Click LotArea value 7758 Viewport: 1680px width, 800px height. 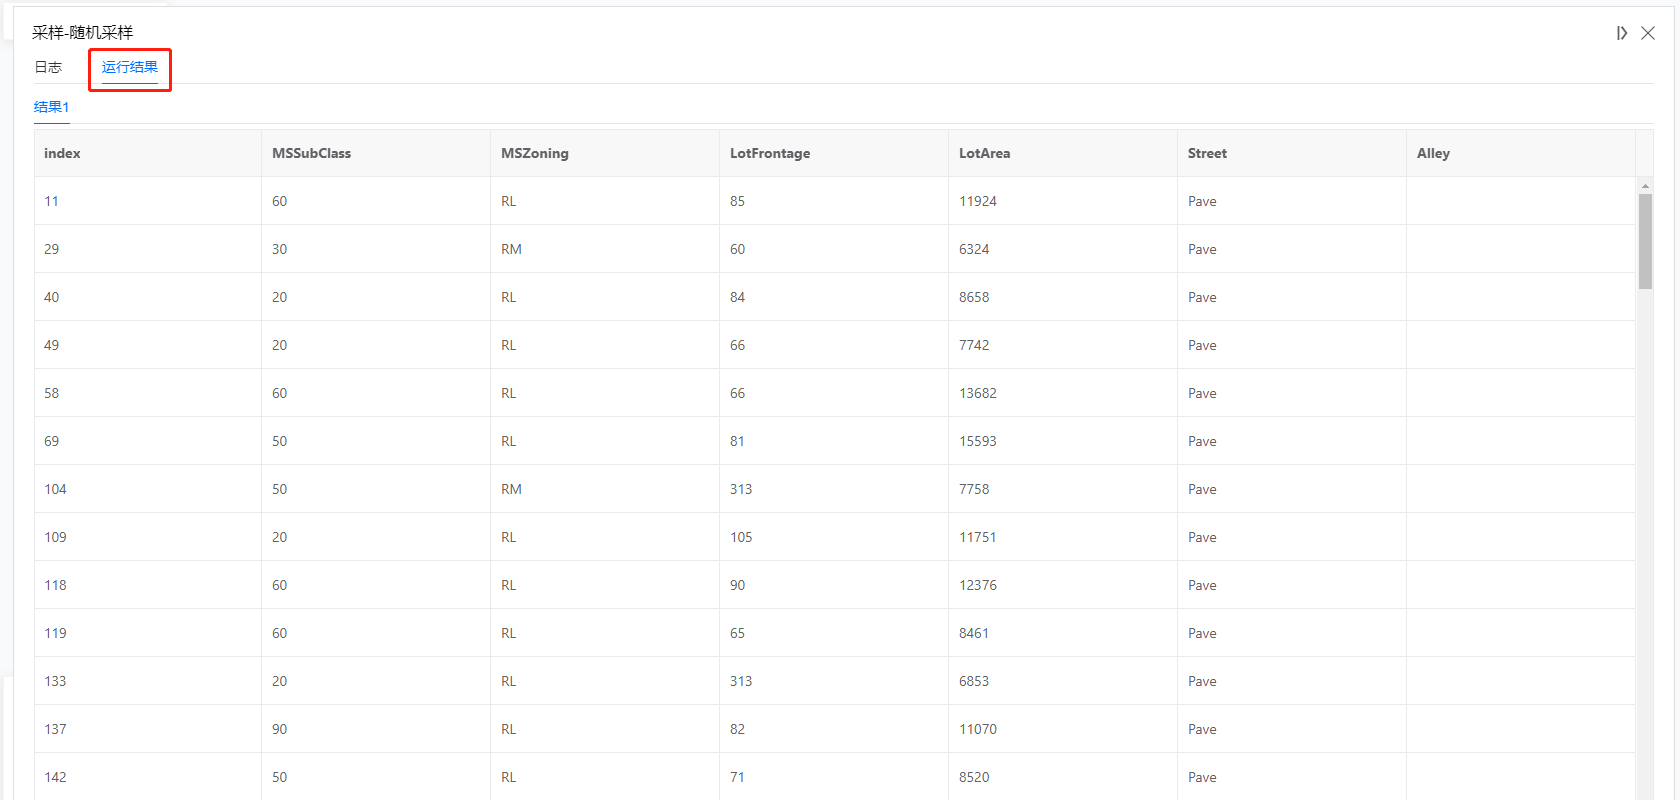pos(974,489)
